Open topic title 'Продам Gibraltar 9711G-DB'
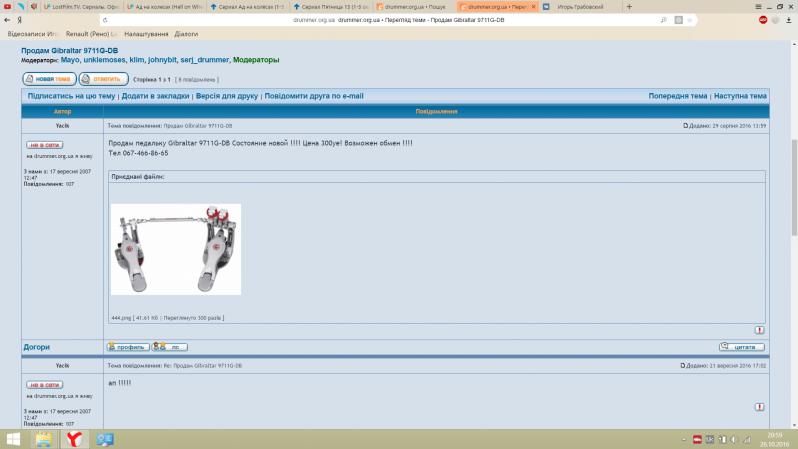 pyautogui.click(x=69, y=50)
